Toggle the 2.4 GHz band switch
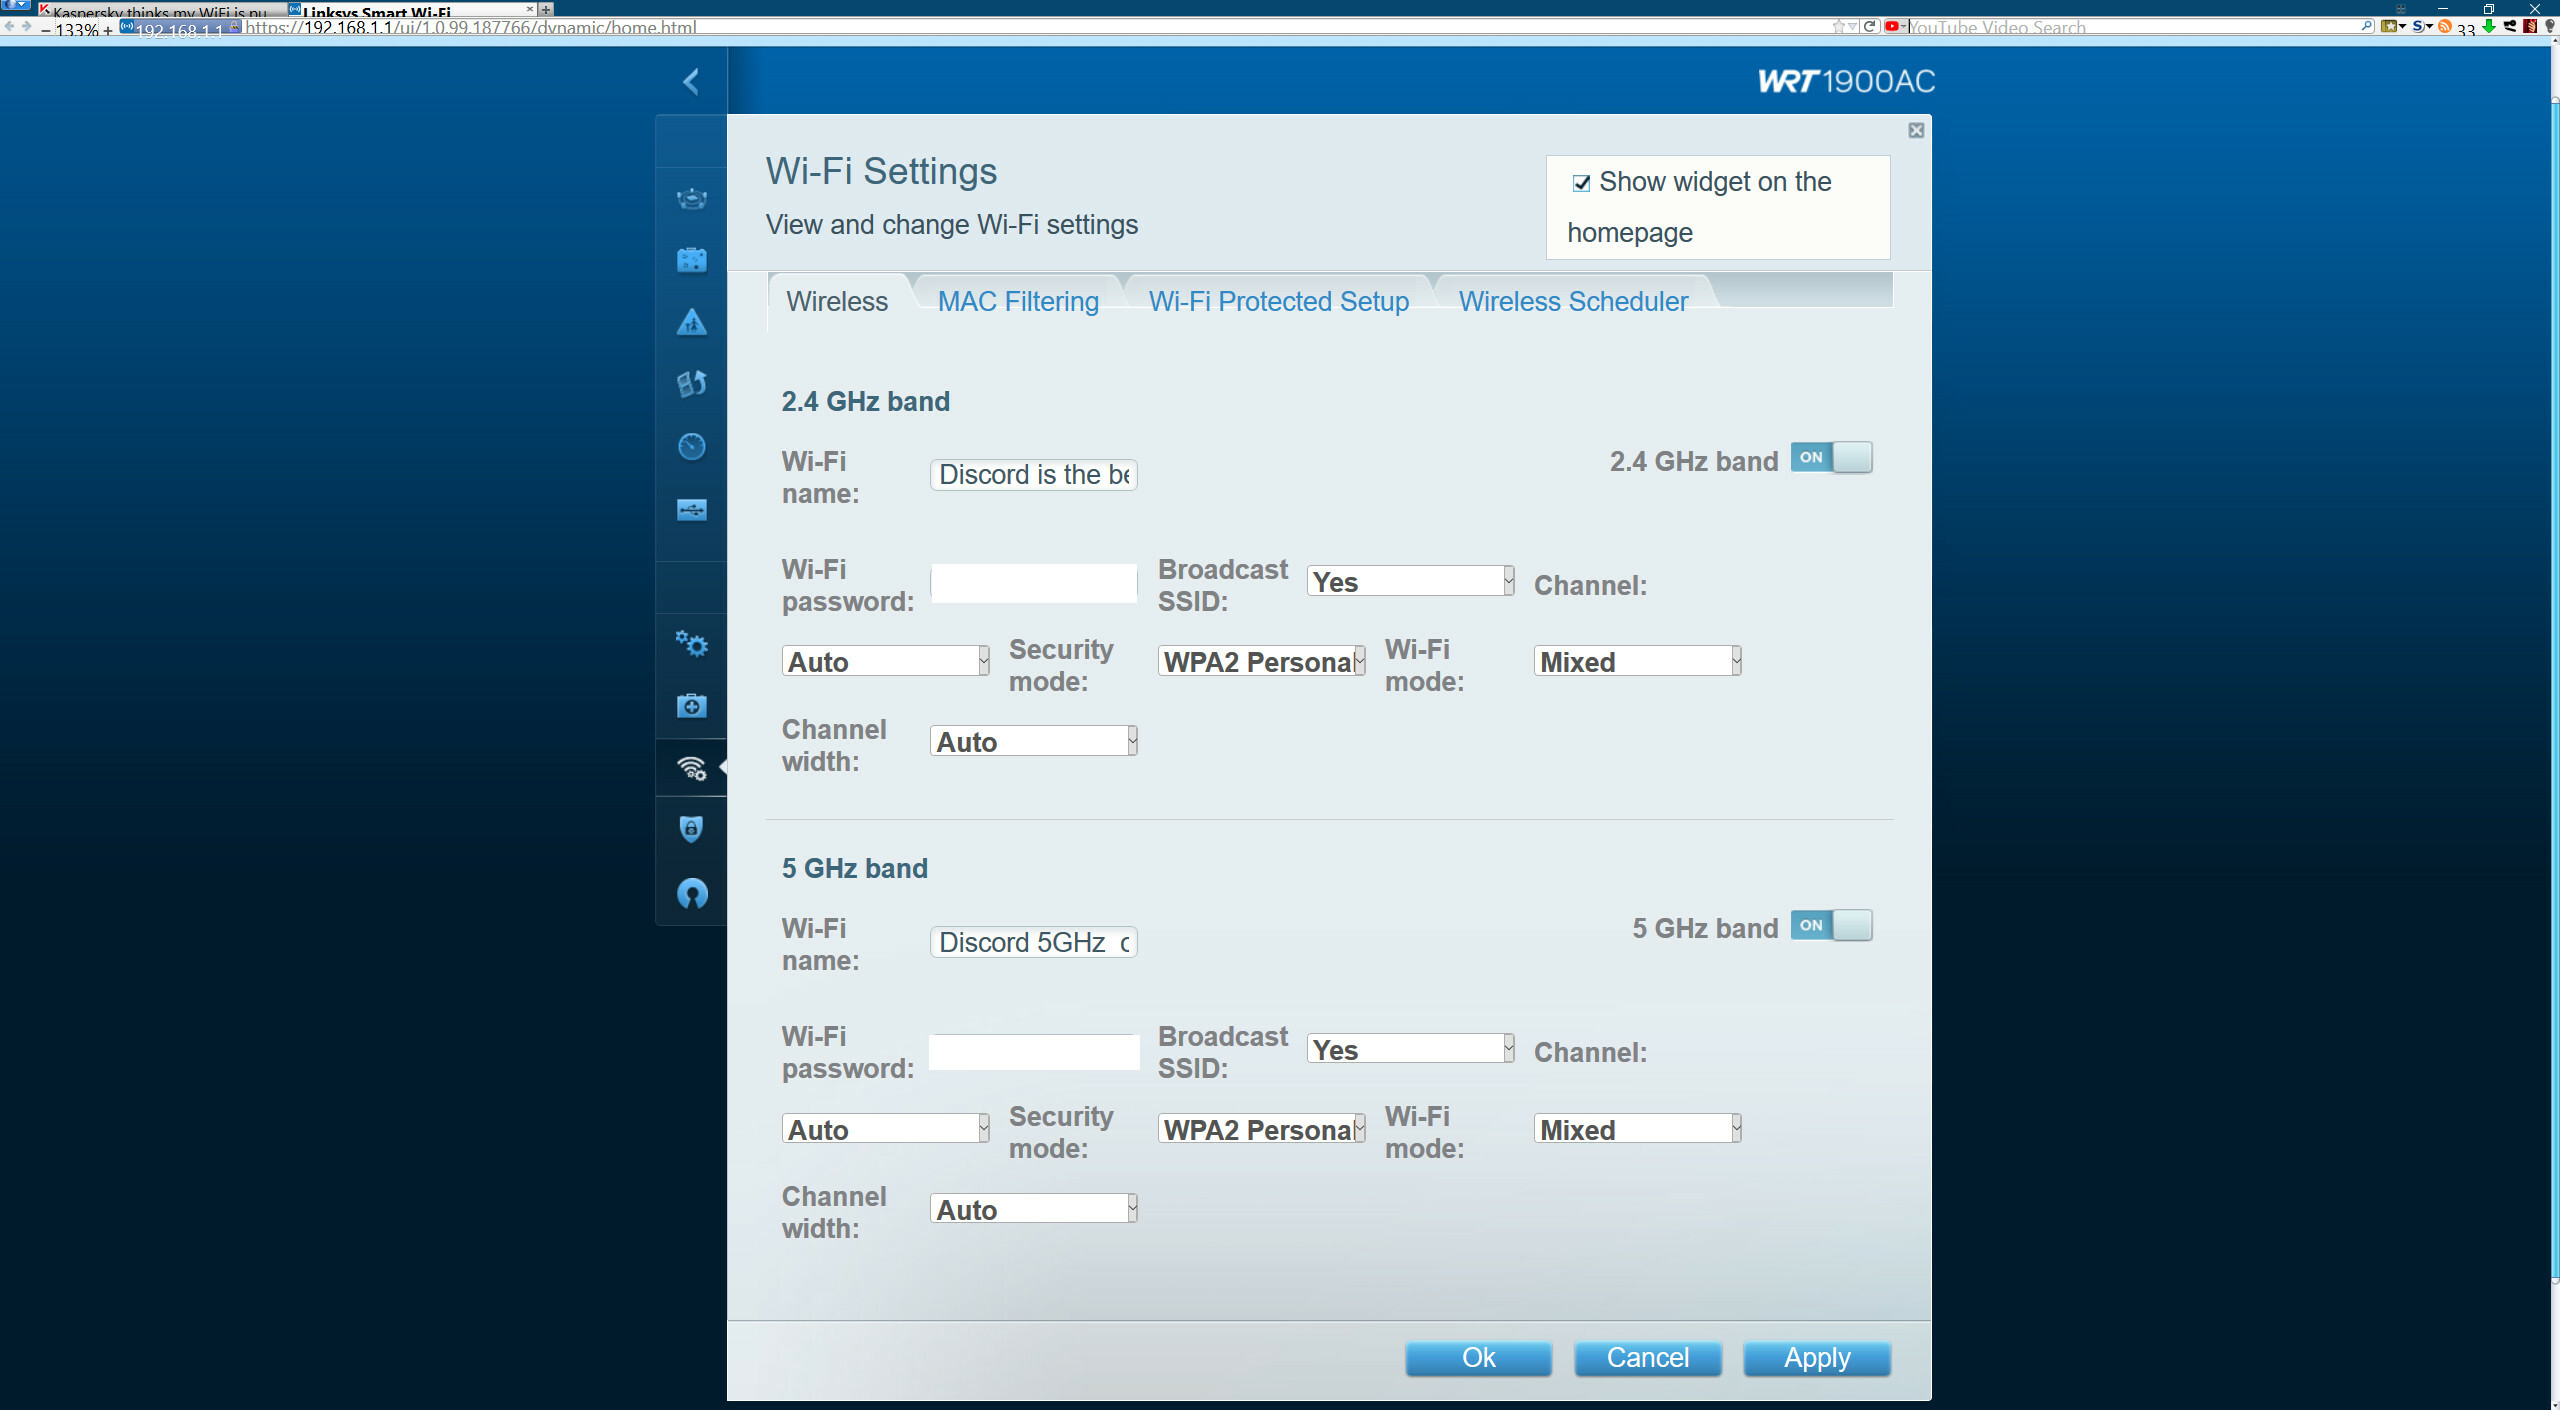The width and height of the screenshot is (2560, 1410). [1831, 458]
